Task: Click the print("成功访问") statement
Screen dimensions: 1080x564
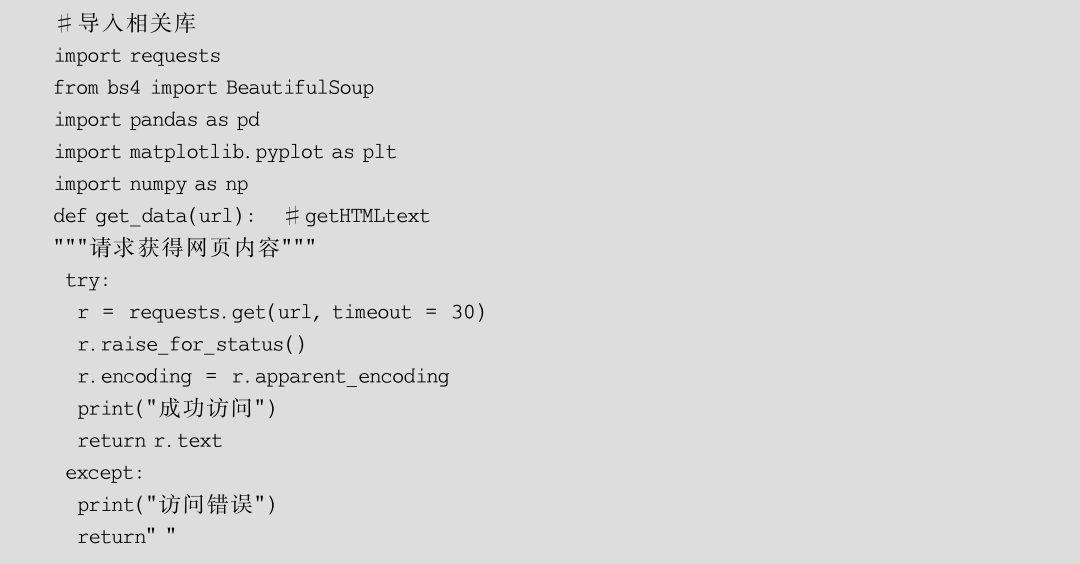Action: click(x=177, y=409)
